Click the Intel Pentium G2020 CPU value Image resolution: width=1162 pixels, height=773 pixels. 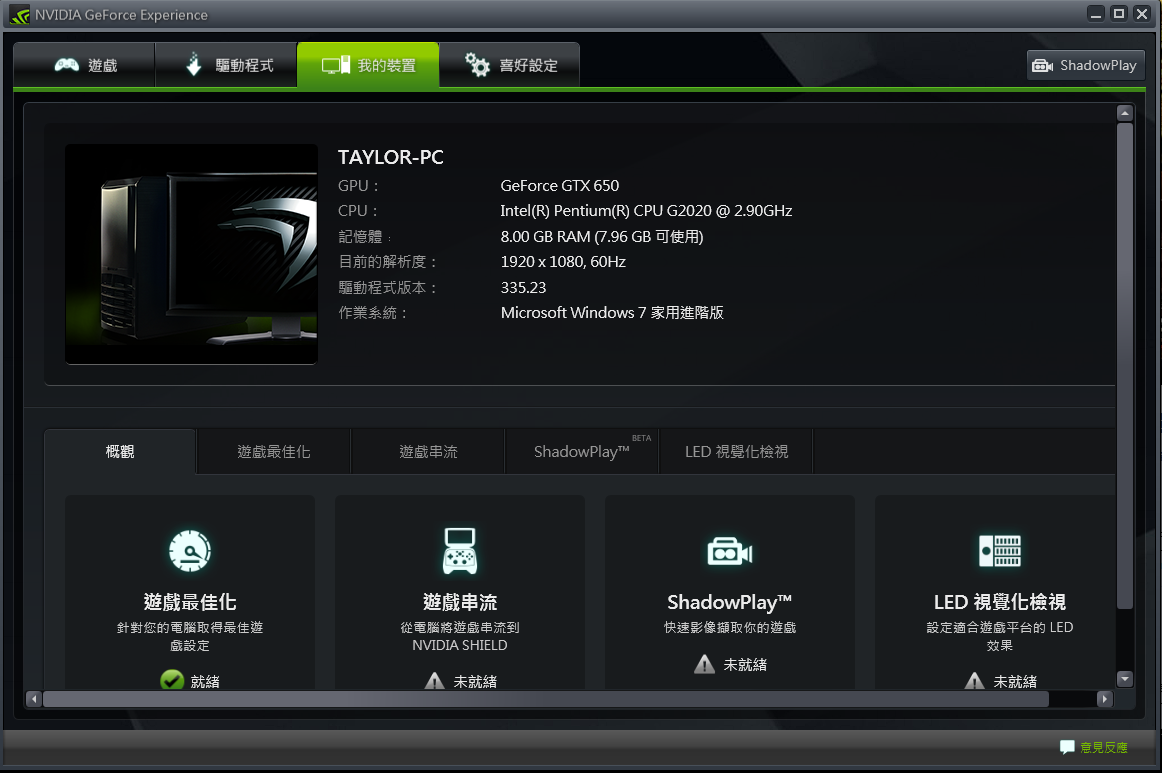pyautogui.click(x=646, y=210)
